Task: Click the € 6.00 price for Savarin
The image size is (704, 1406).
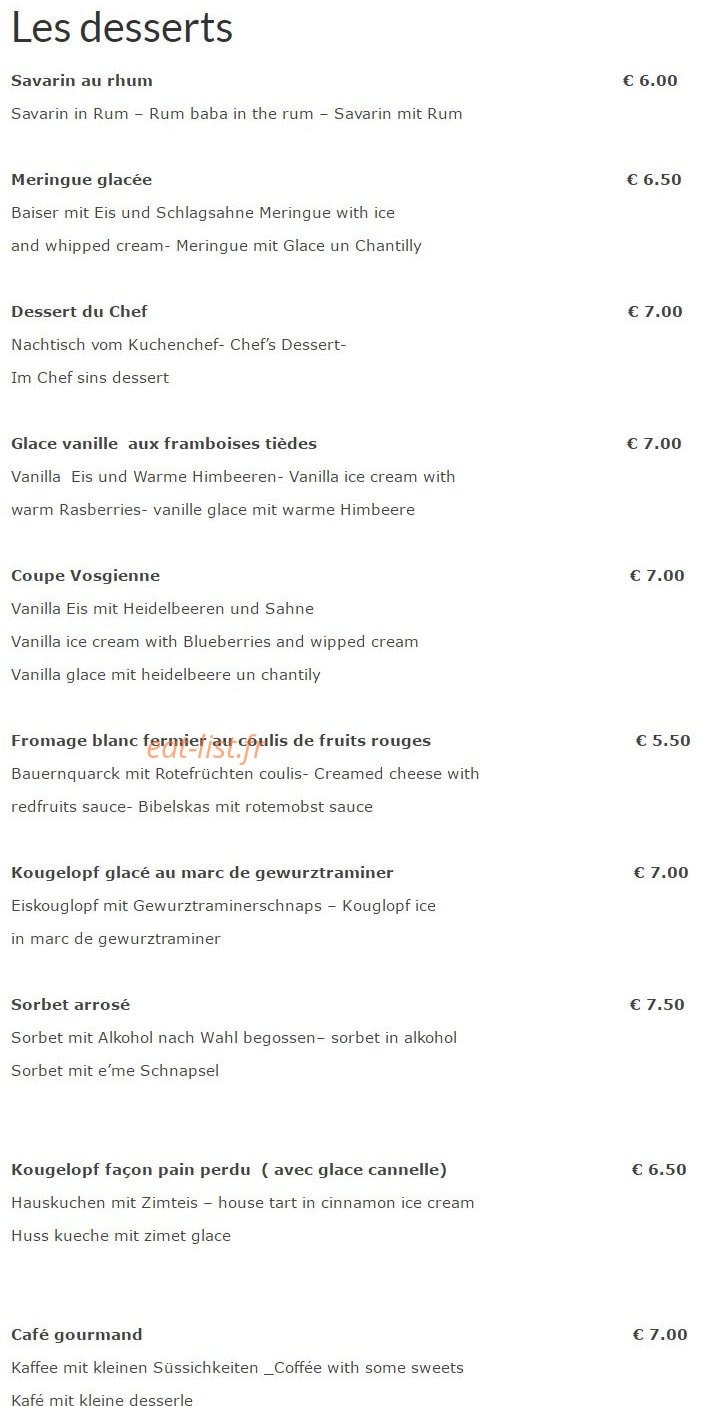Action: click(x=650, y=80)
